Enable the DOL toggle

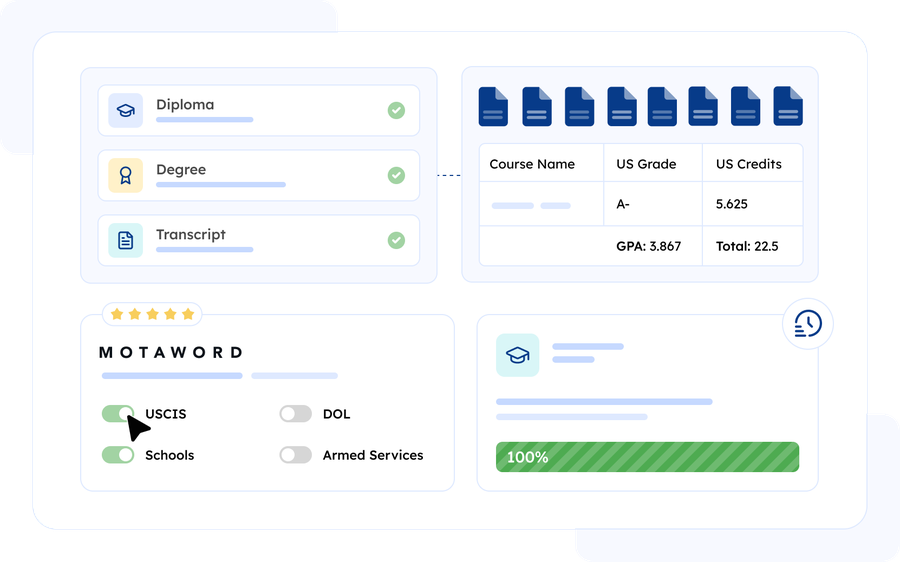click(x=296, y=413)
